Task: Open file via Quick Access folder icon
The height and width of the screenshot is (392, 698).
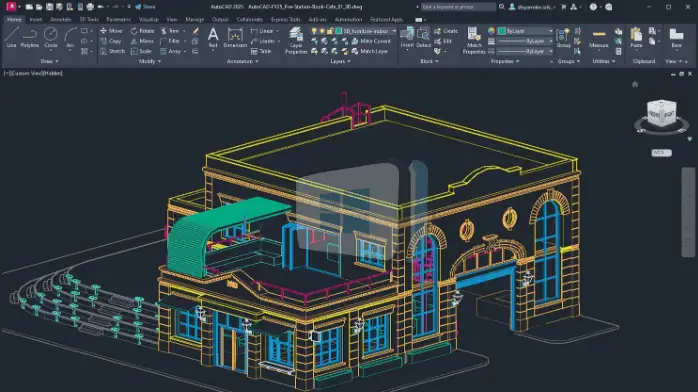Action: pos(39,7)
